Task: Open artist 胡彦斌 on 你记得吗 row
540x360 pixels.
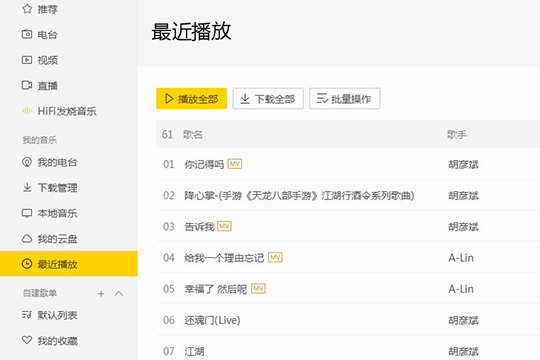Action: click(x=463, y=164)
